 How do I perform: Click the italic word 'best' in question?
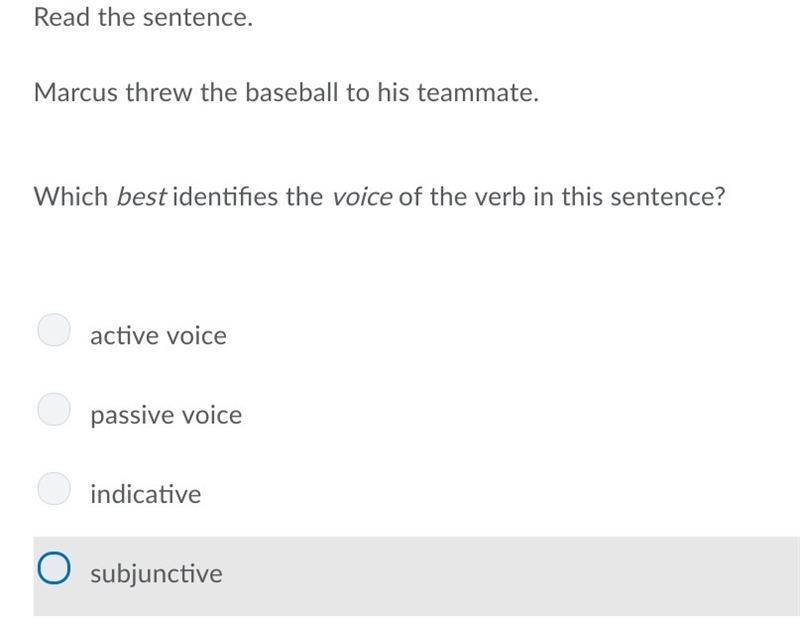141,197
